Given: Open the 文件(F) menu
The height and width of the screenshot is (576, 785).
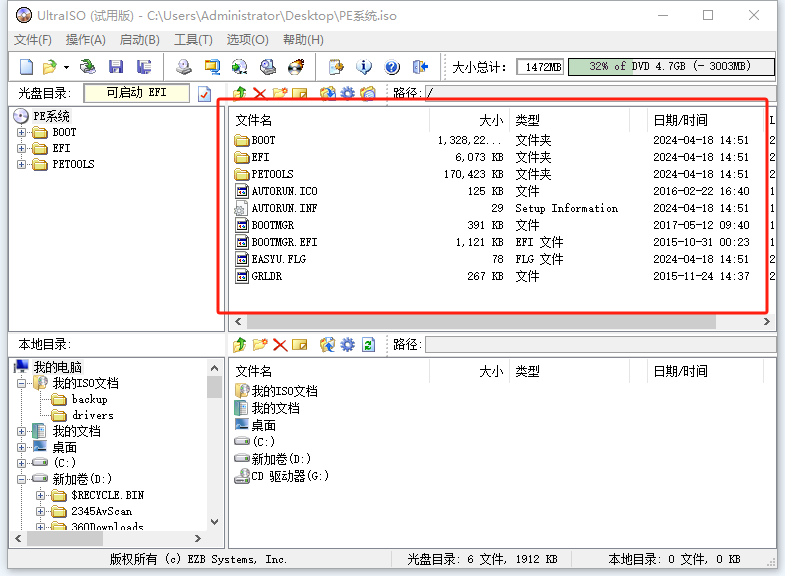Looking at the screenshot, I should (x=33, y=40).
